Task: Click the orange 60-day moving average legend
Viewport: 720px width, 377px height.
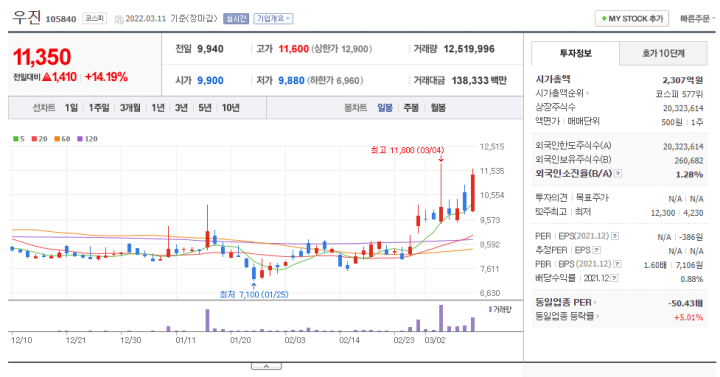Action: [x=62, y=139]
